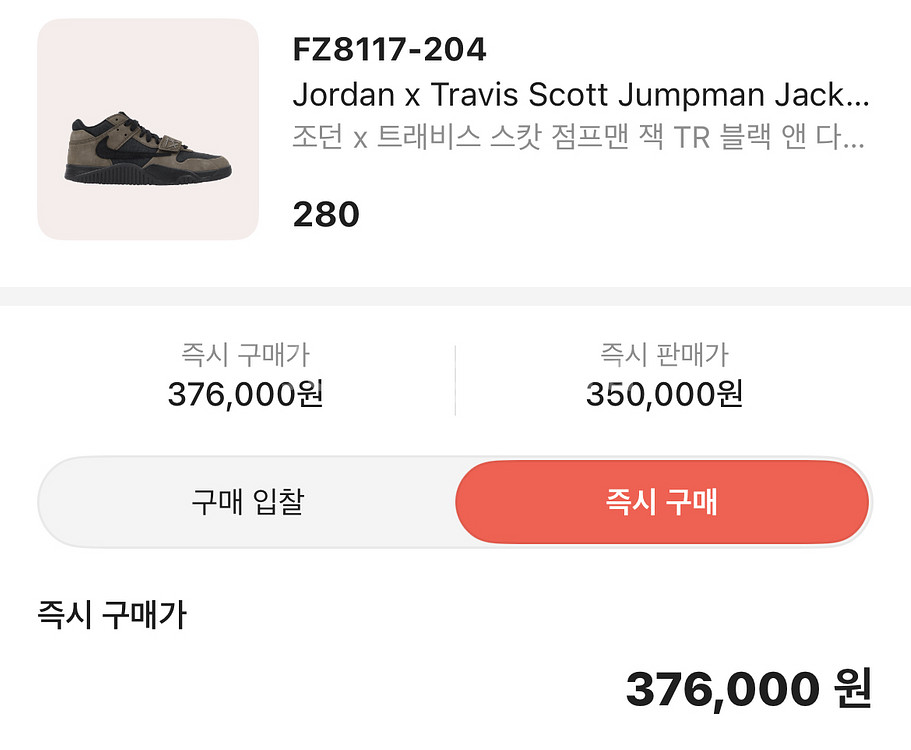The image size is (911, 750).
Task: Click the small 376,000원 buy-now price
Action: [x=245, y=395]
